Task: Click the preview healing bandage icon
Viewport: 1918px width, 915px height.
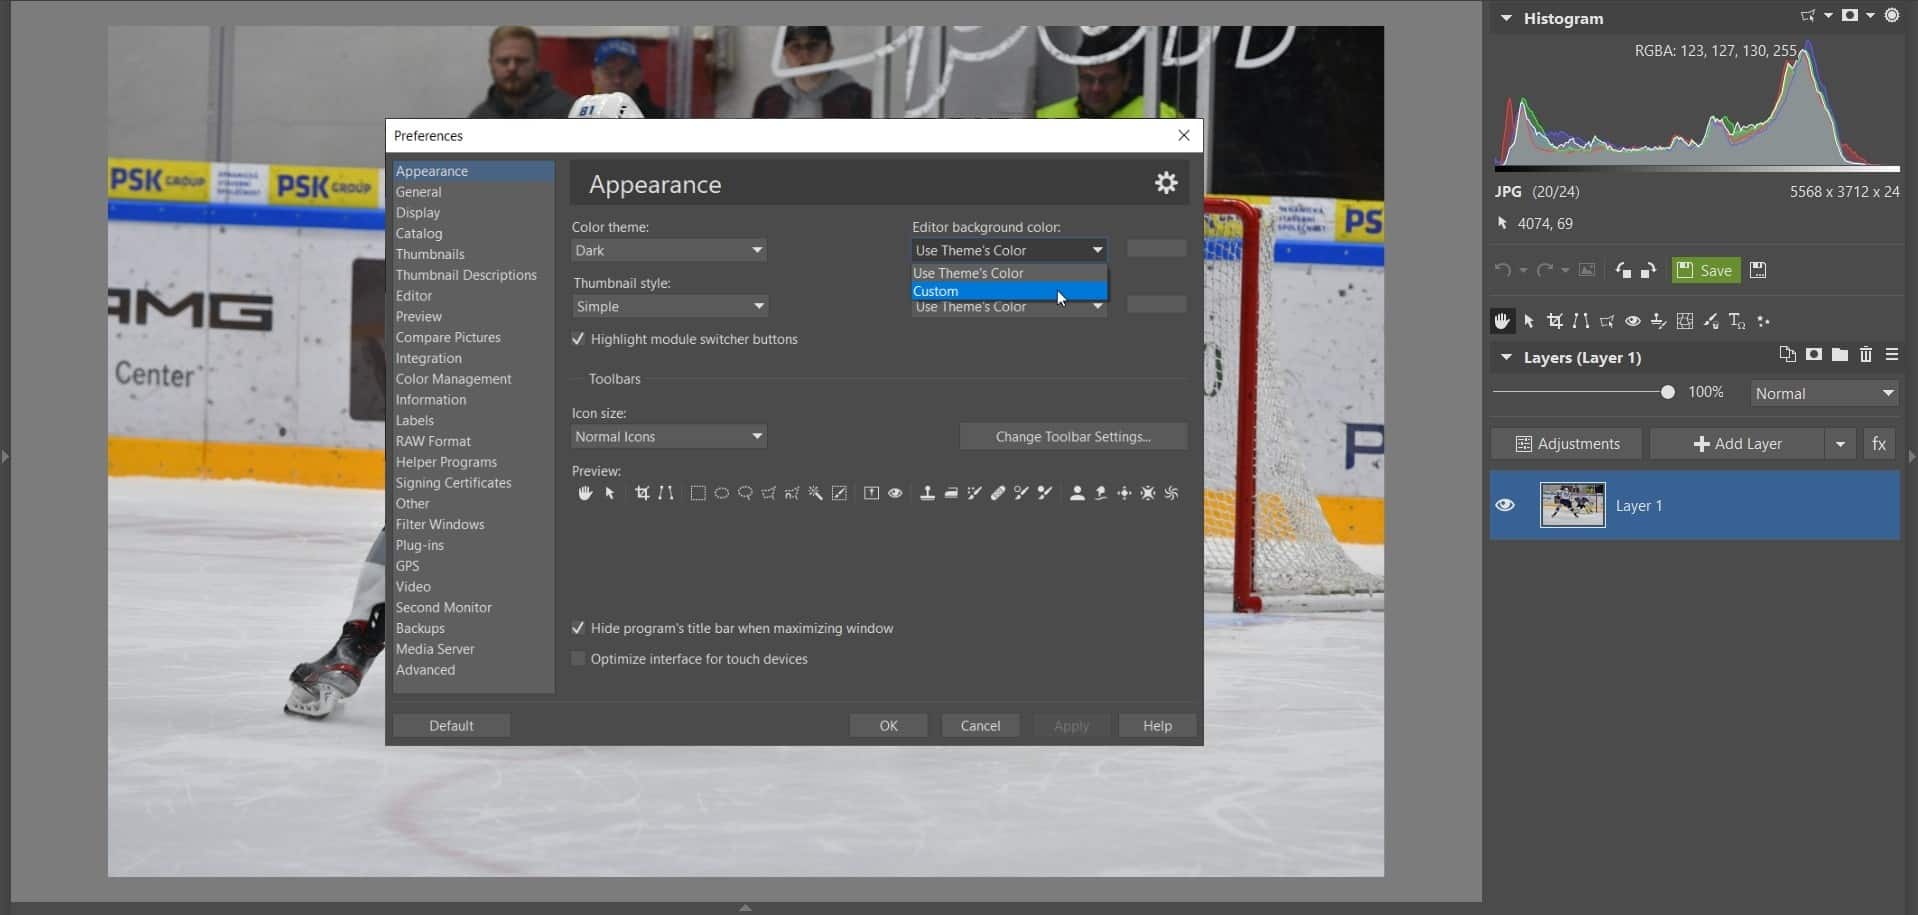Action: point(998,493)
